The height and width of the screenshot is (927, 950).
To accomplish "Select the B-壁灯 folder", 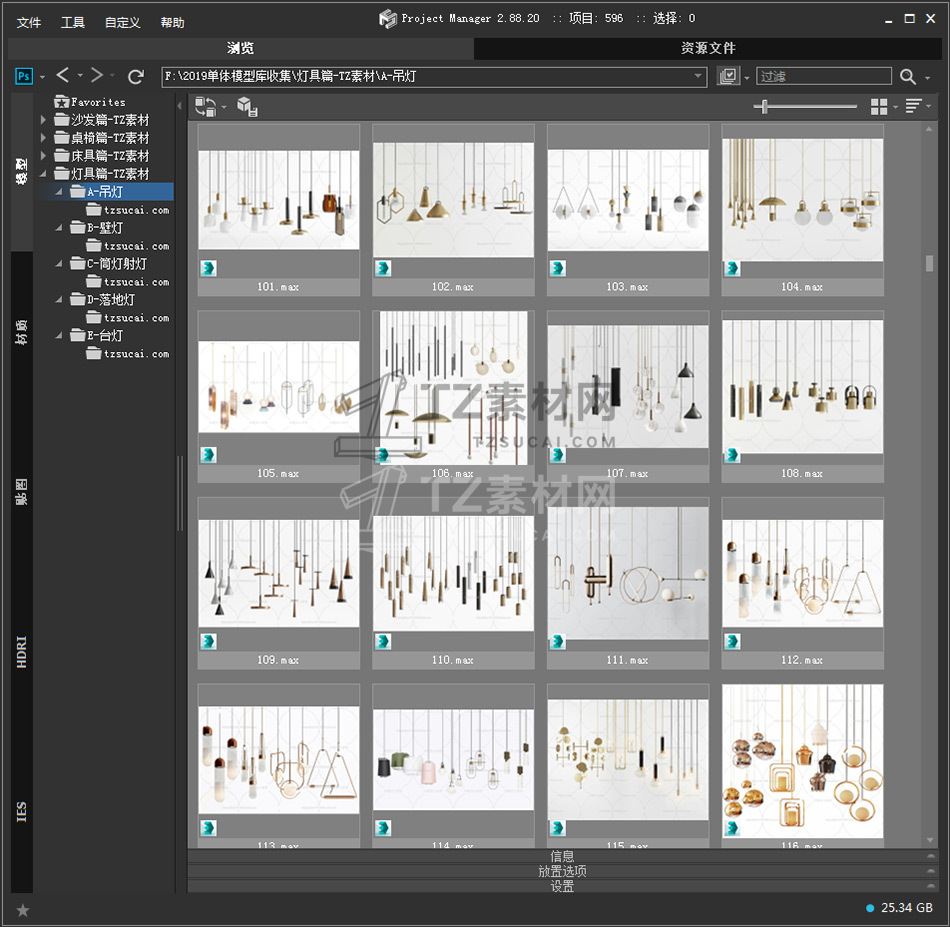I will [x=104, y=228].
